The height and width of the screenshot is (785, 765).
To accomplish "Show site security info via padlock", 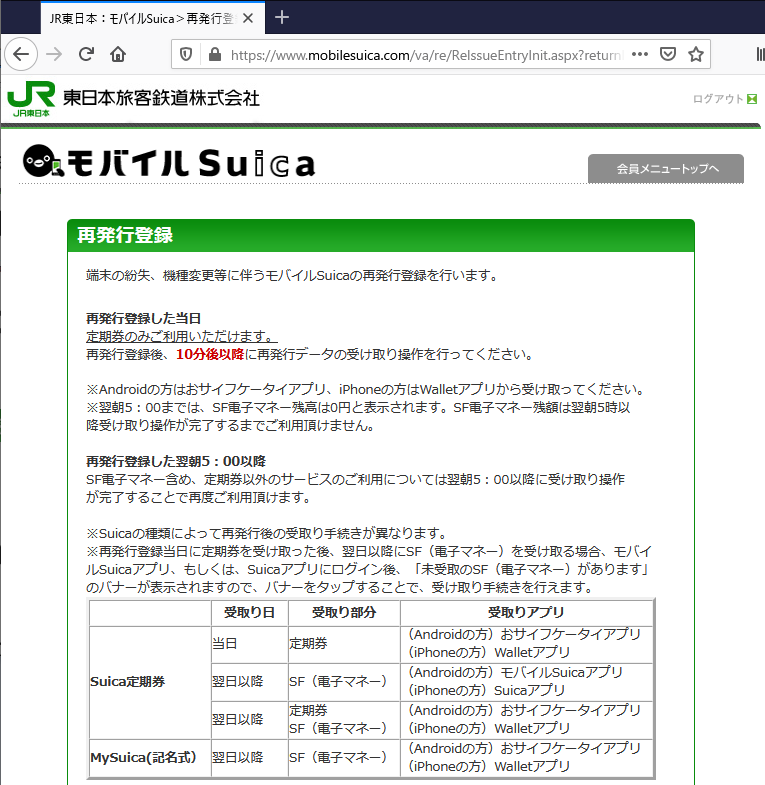I will [x=211, y=54].
